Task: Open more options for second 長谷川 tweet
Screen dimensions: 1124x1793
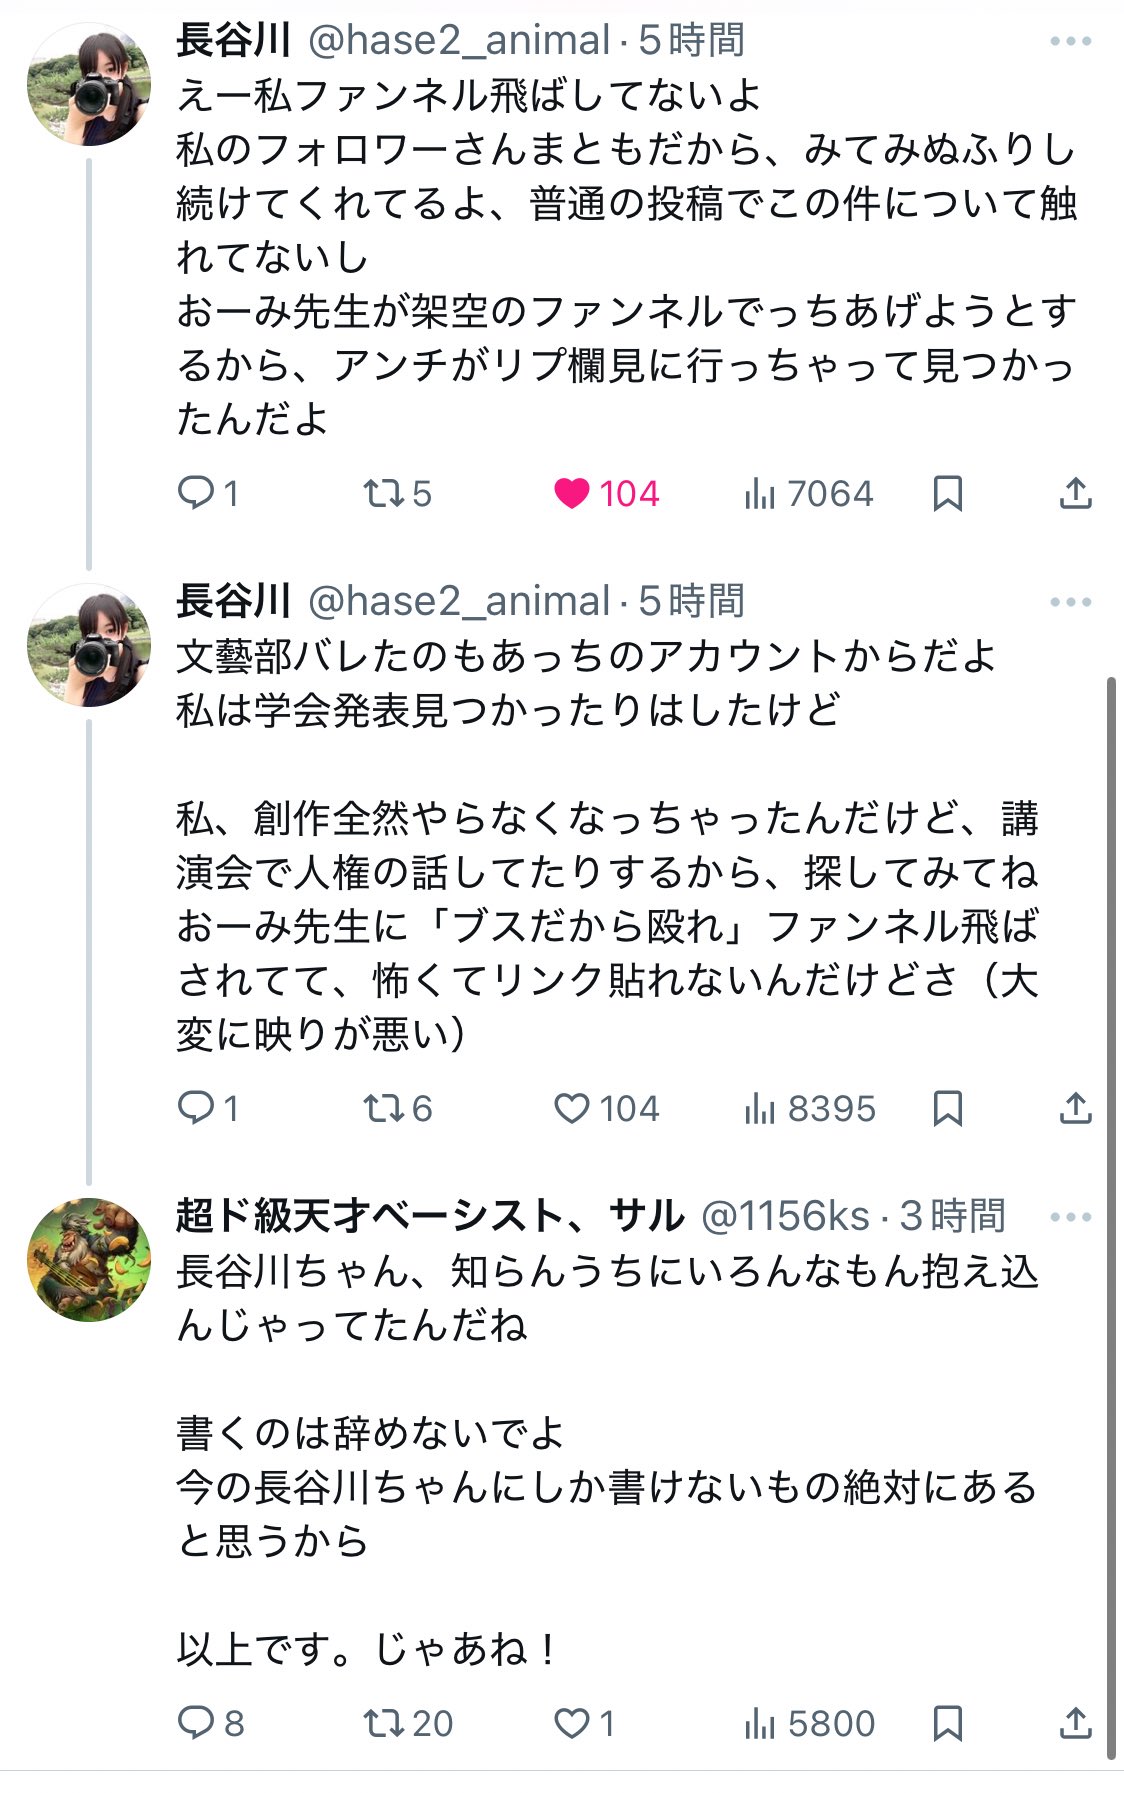Action: pyautogui.click(x=1070, y=602)
